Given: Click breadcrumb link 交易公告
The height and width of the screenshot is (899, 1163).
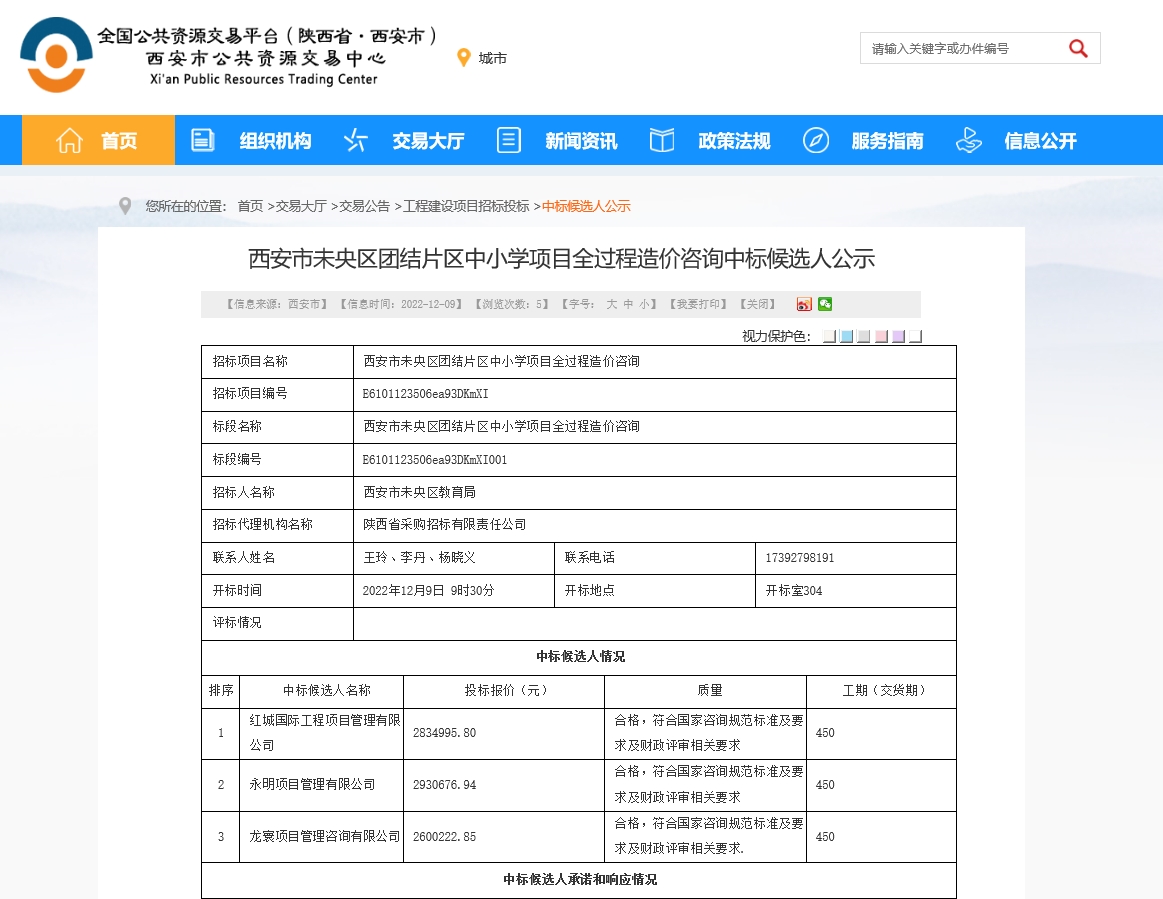Looking at the screenshot, I should click(364, 206).
